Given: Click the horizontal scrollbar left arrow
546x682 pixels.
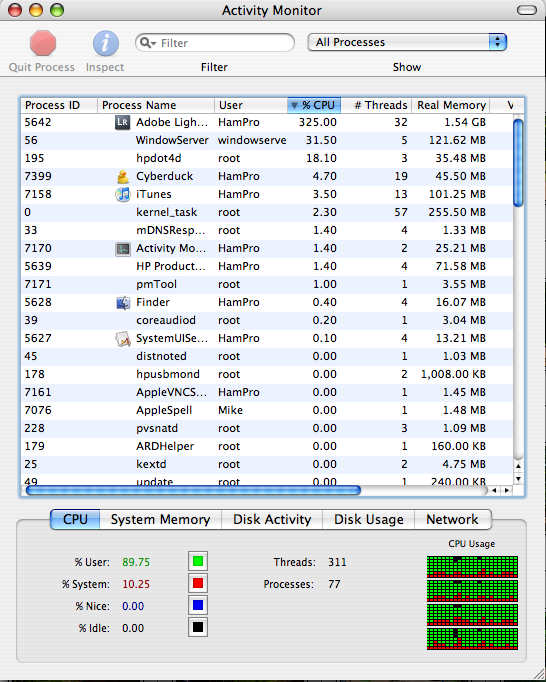Looking at the screenshot, I should (494, 491).
